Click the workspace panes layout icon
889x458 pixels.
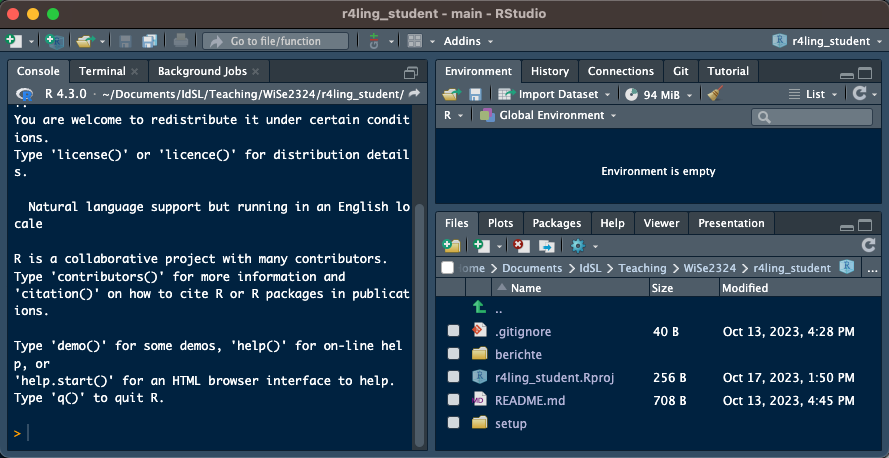415,41
